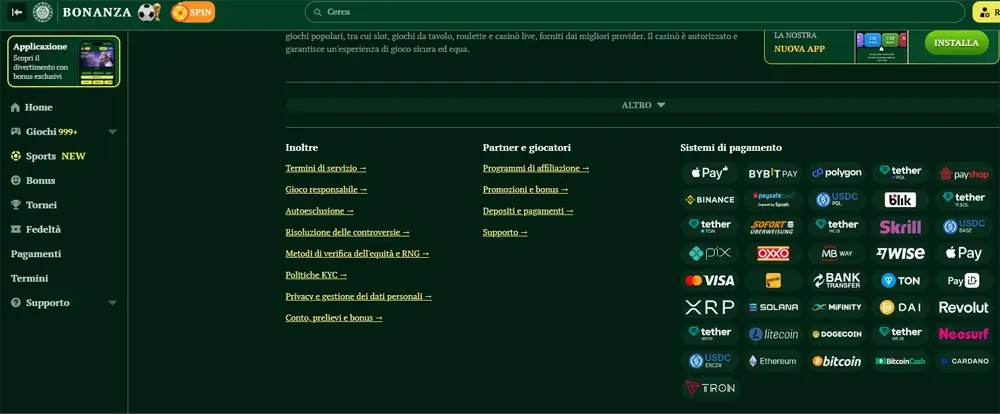Select the Blik payment logo
This screenshot has width=1000, height=414.
901,200
